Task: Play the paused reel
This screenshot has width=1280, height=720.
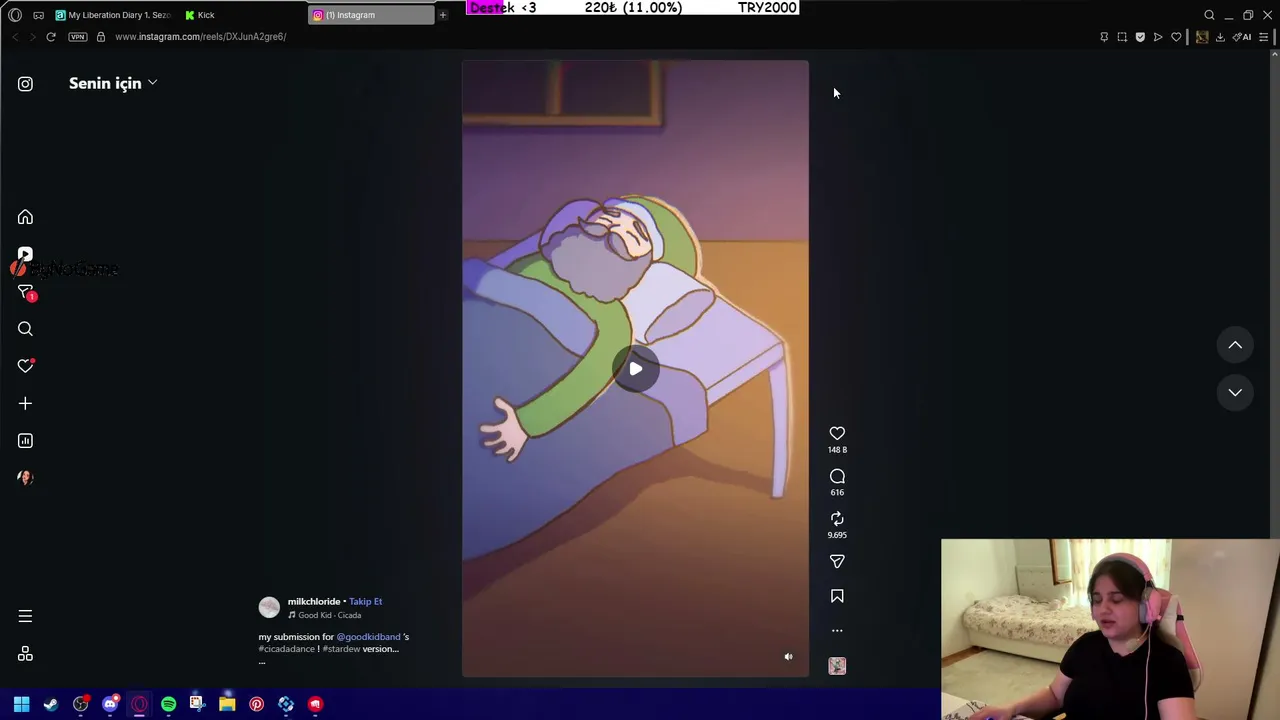Action: tap(635, 369)
